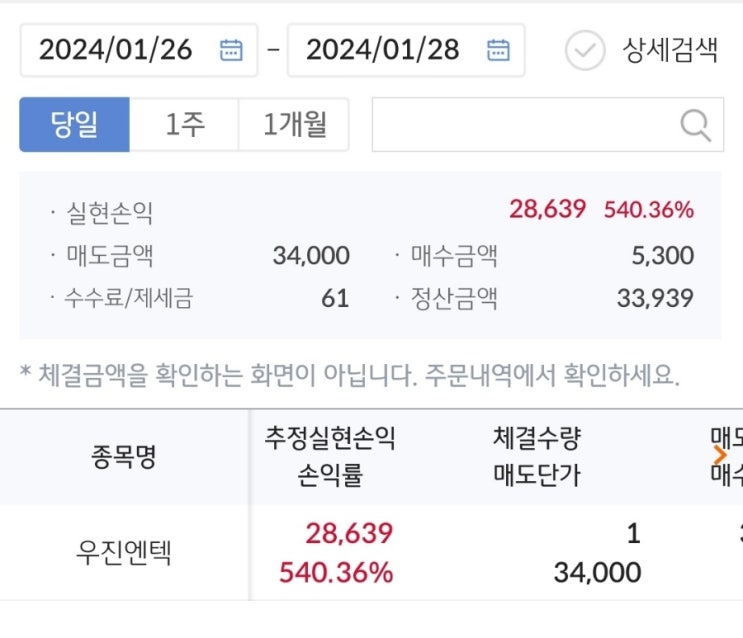Click the 매도단가 34,000 cell for 우진엔텍
743x638 pixels.
click(x=597, y=572)
